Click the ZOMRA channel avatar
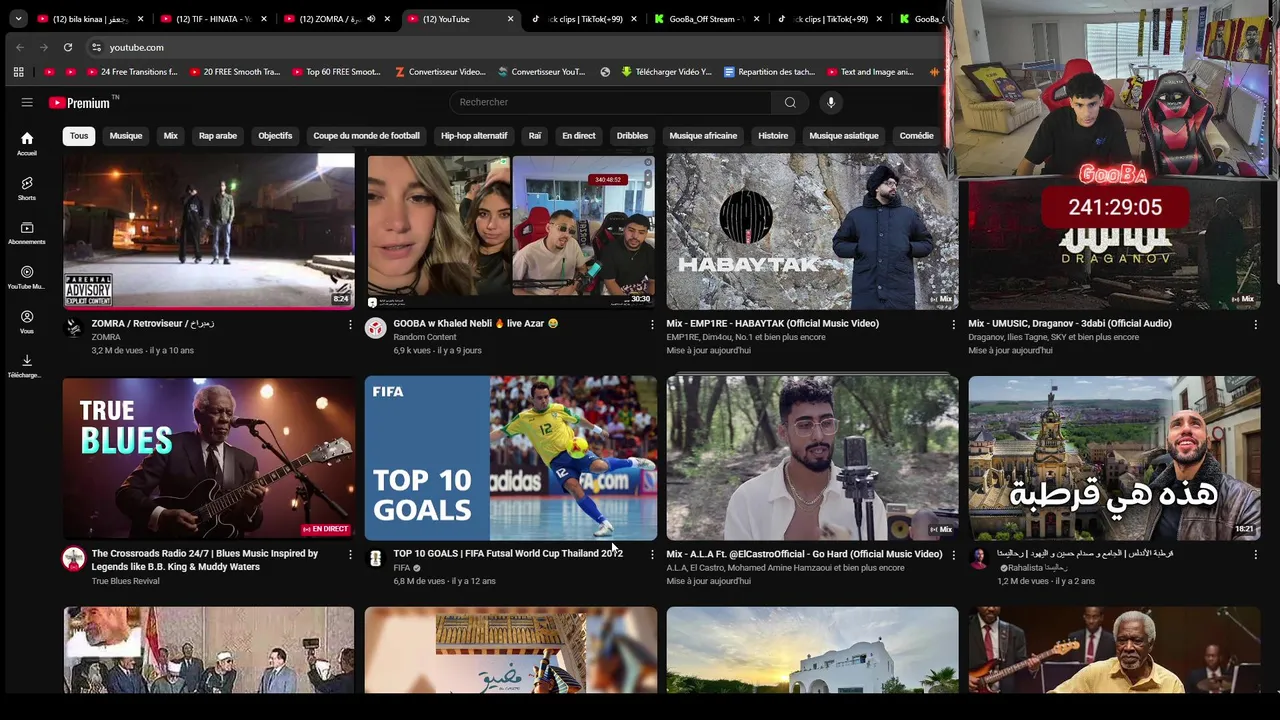 (x=74, y=328)
